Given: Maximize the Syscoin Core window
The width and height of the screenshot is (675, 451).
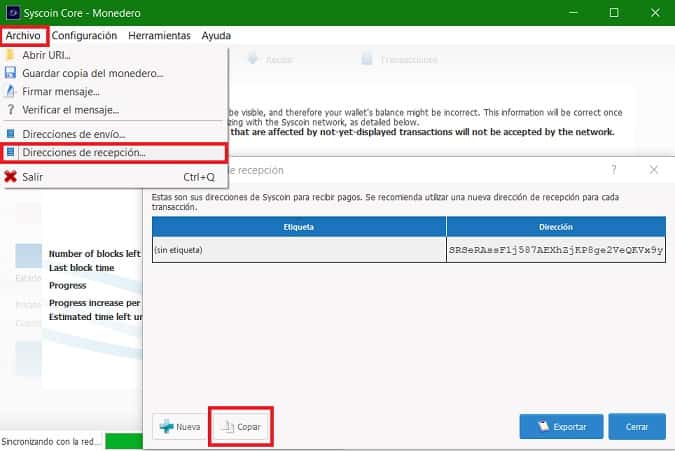Looking at the screenshot, I should 614,13.
